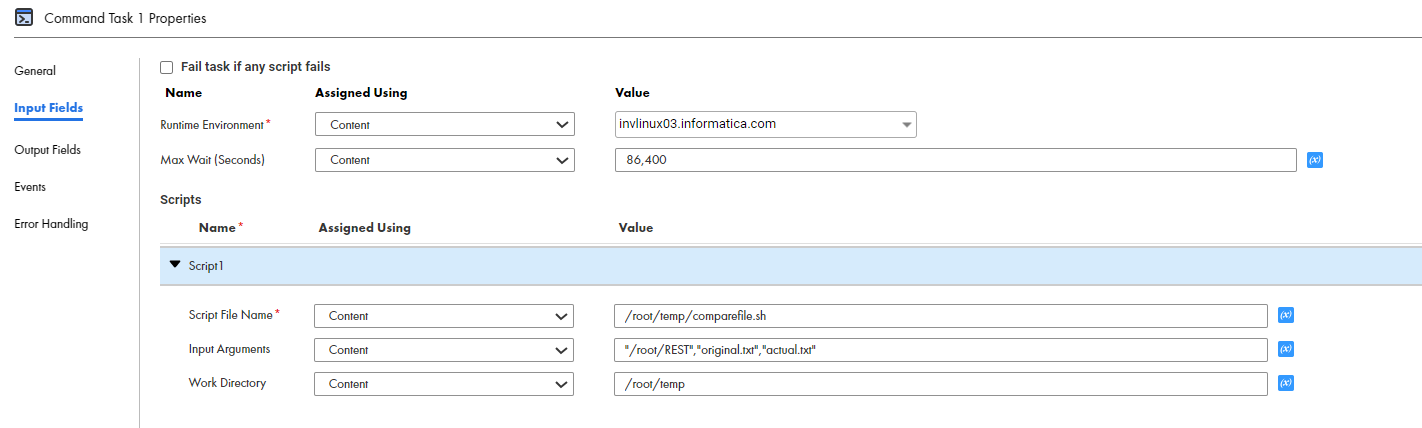
Task: Click the Command Task terminal icon in title
Action: [x=24, y=19]
